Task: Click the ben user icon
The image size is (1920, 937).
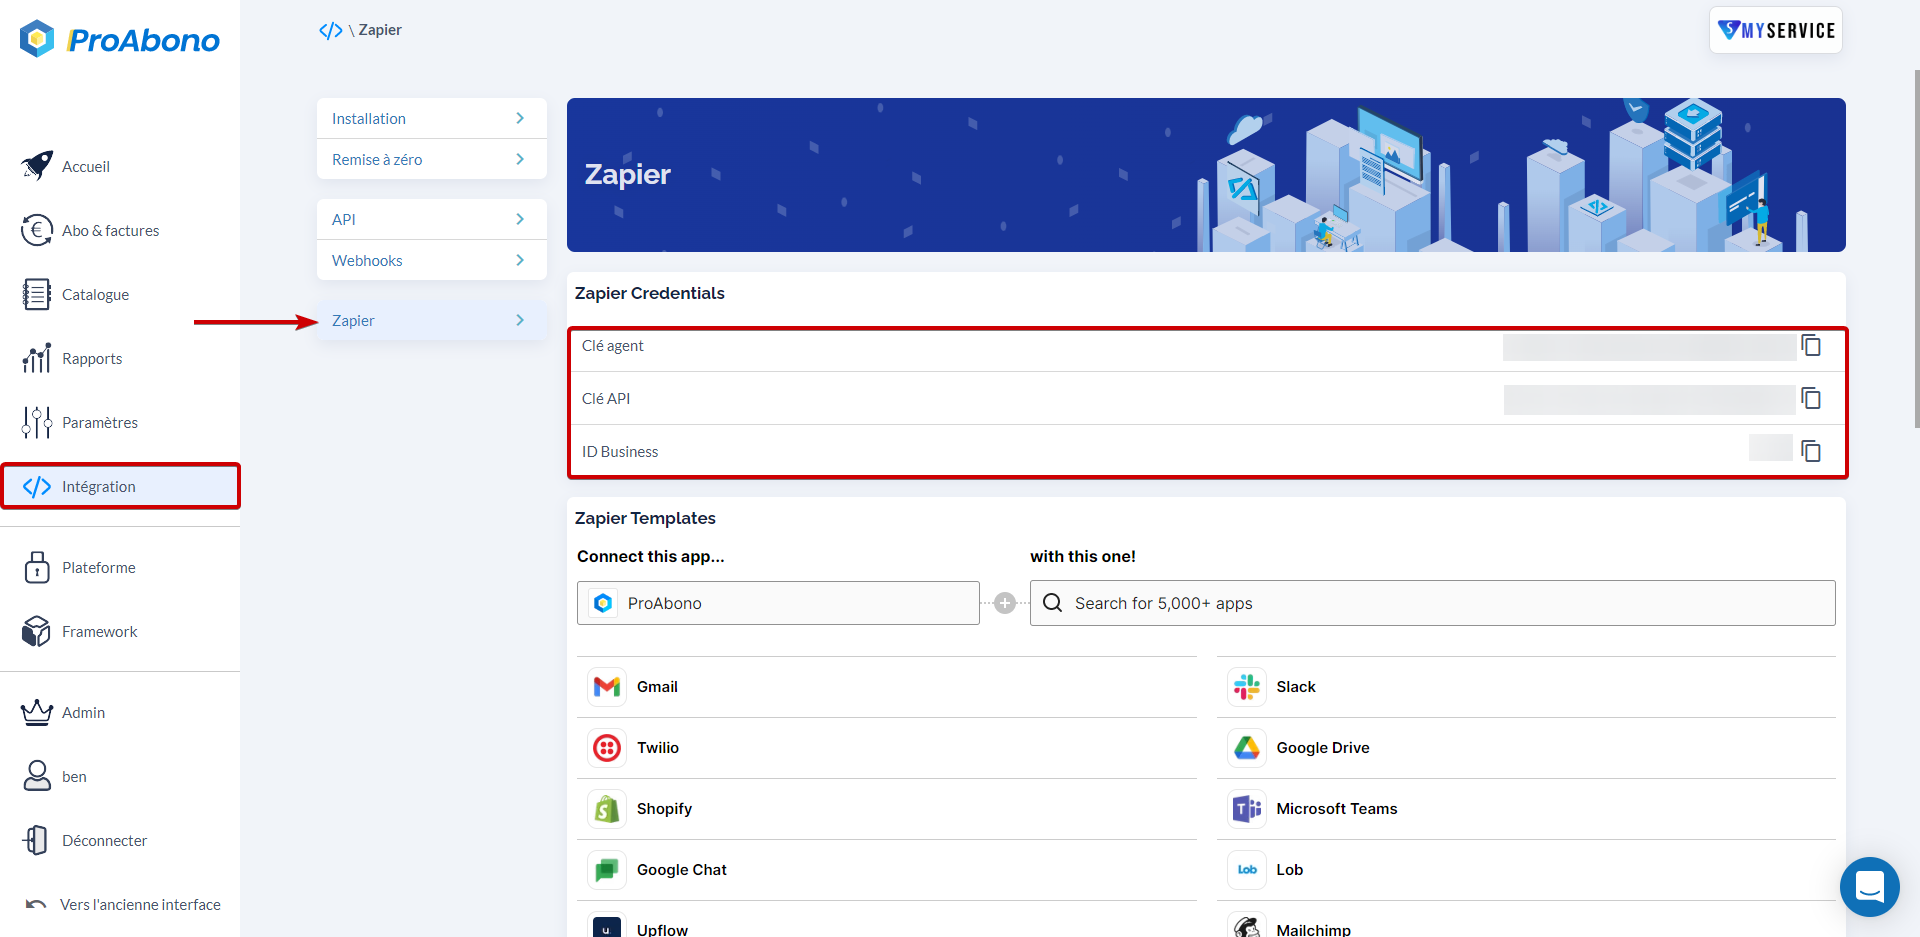Action: point(37,776)
